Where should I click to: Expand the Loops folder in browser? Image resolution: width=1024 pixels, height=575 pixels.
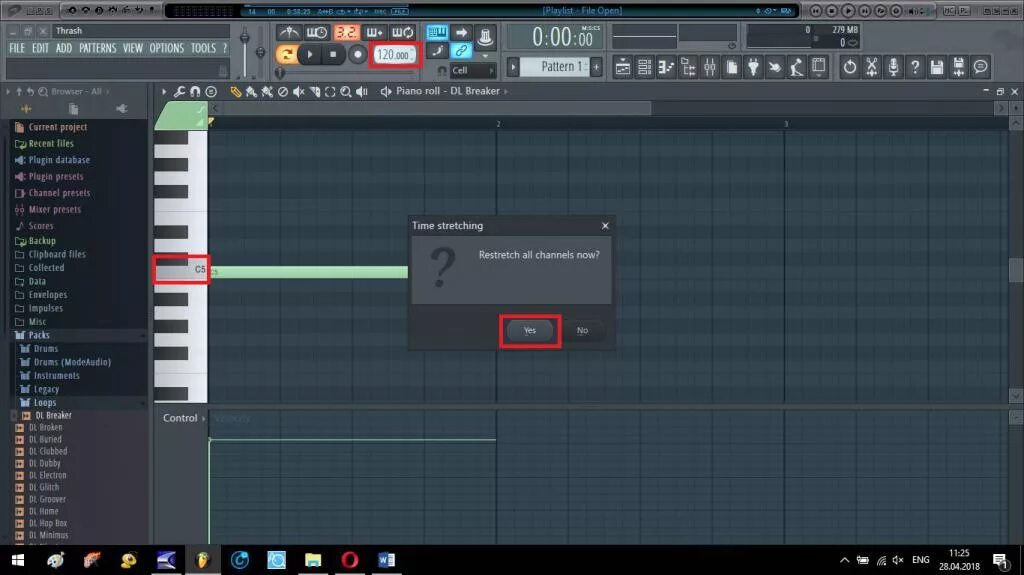click(x=44, y=402)
